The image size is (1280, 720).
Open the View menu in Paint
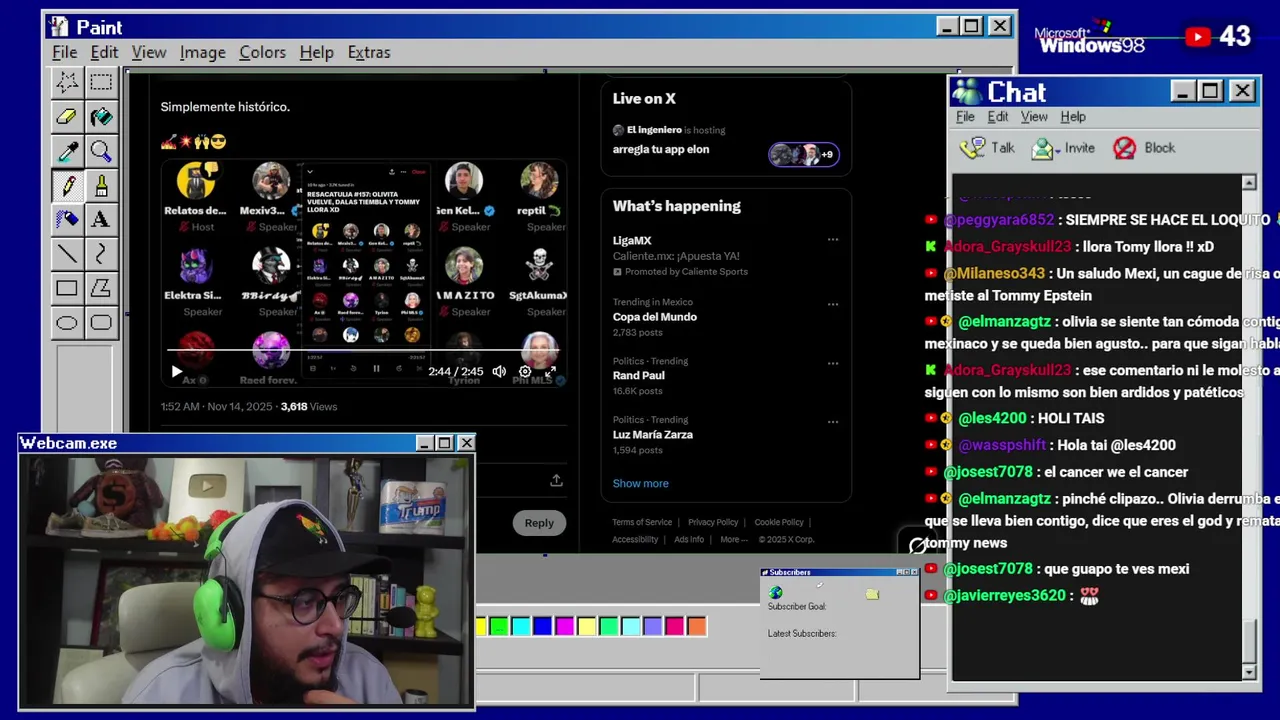pyautogui.click(x=149, y=52)
